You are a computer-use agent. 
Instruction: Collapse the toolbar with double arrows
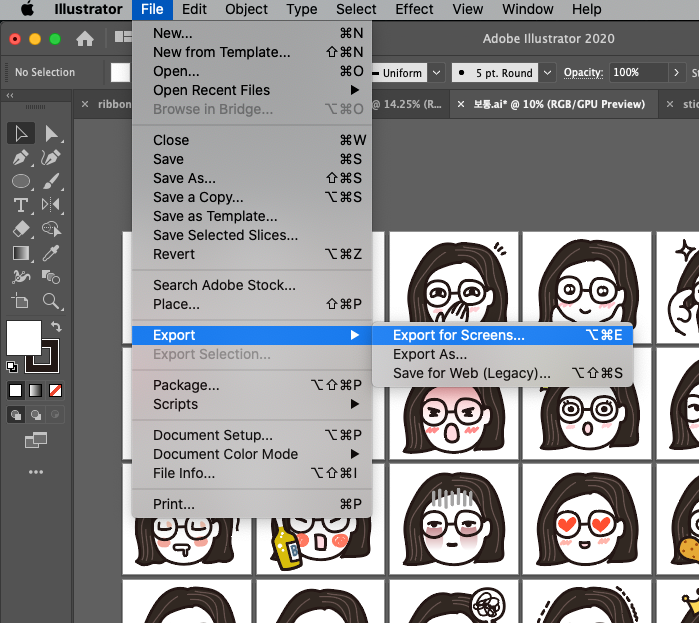coord(10,95)
